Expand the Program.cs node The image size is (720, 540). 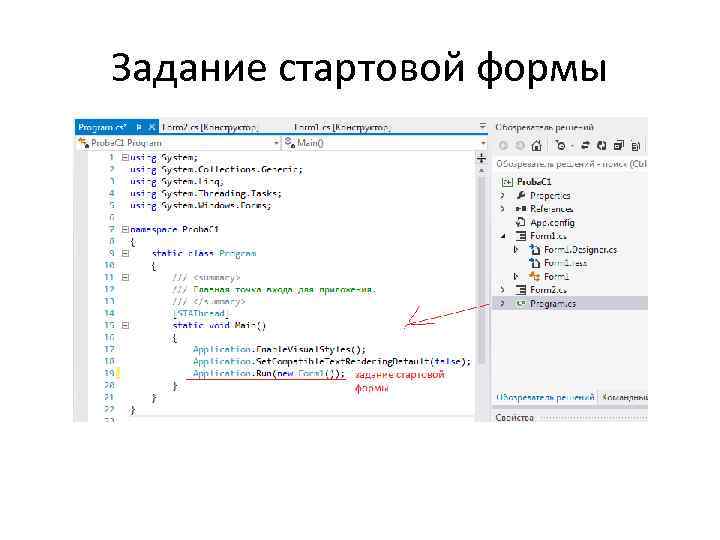502,304
